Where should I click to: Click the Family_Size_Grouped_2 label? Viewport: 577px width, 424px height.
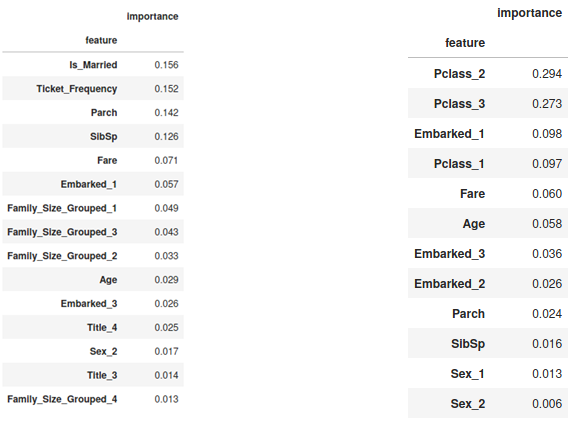tap(62, 256)
